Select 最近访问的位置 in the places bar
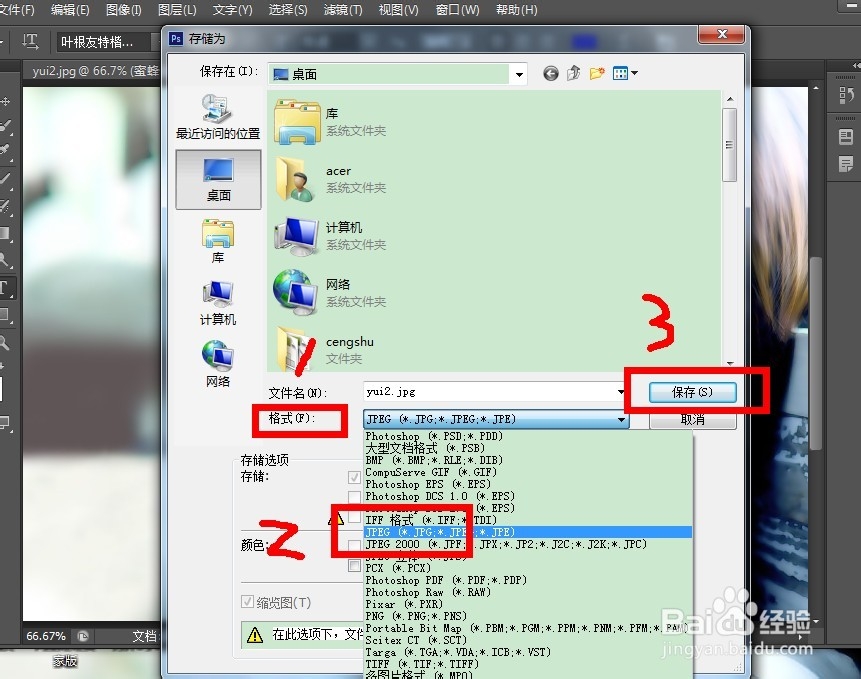The width and height of the screenshot is (861, 679). point(218,116)
